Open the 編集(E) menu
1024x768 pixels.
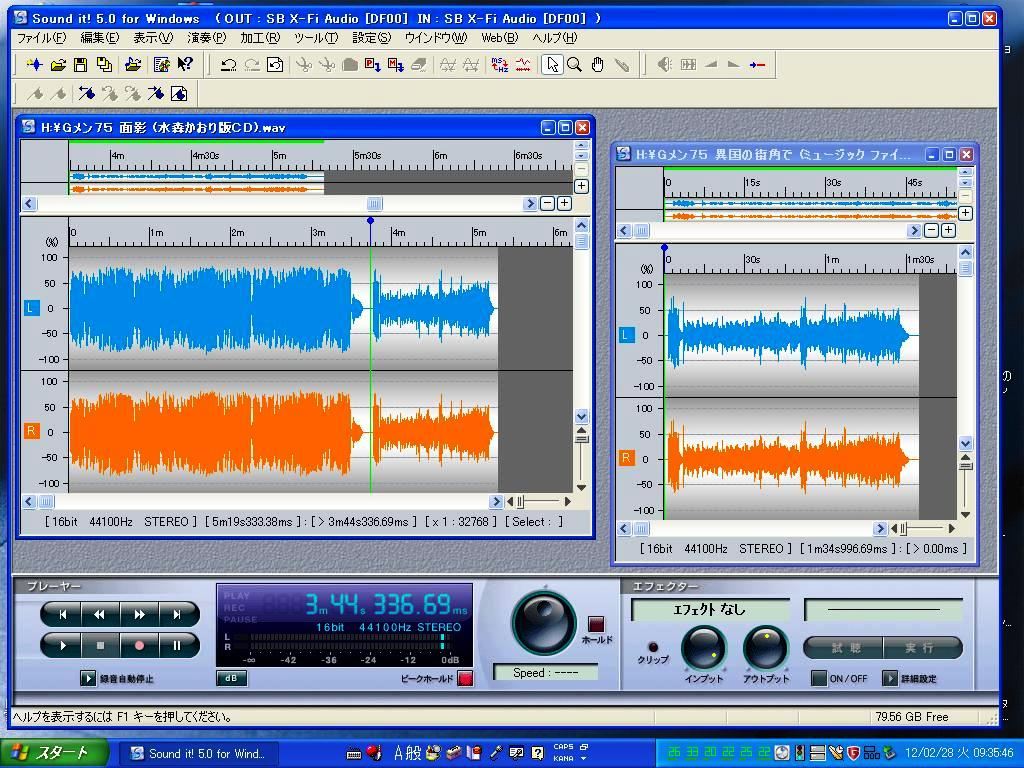99,38
